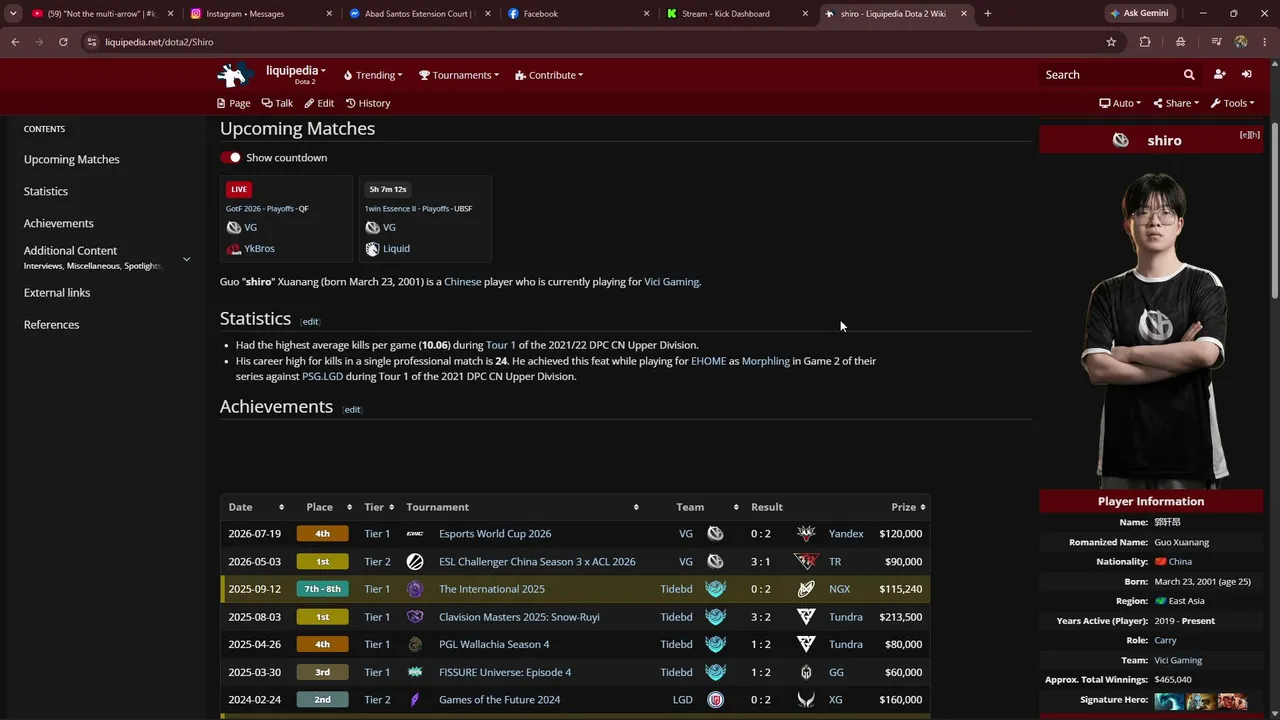Open the History tab

point(368,103)
